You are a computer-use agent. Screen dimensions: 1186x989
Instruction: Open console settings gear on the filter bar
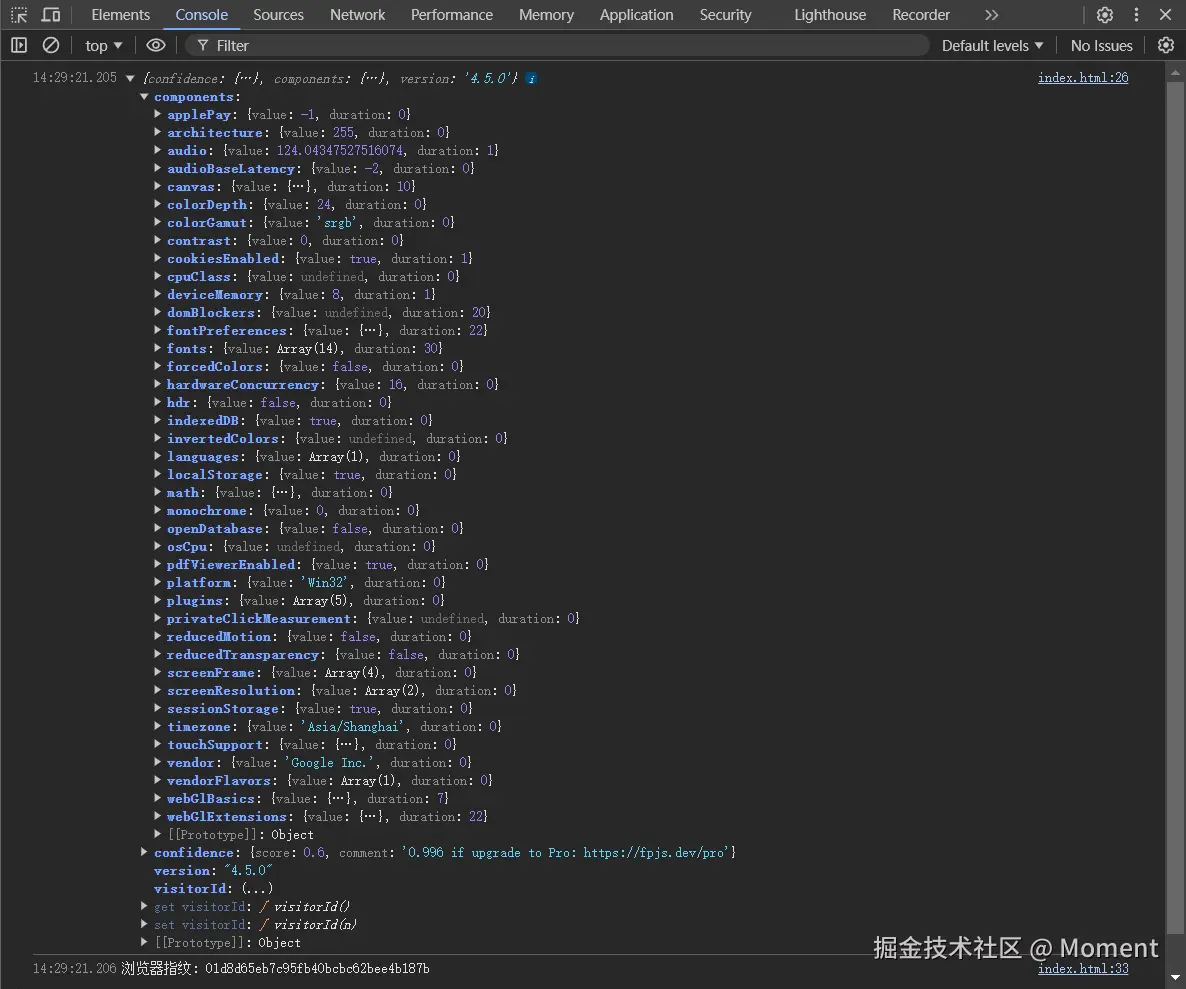pyautogui.click(x=1166, y=45)
